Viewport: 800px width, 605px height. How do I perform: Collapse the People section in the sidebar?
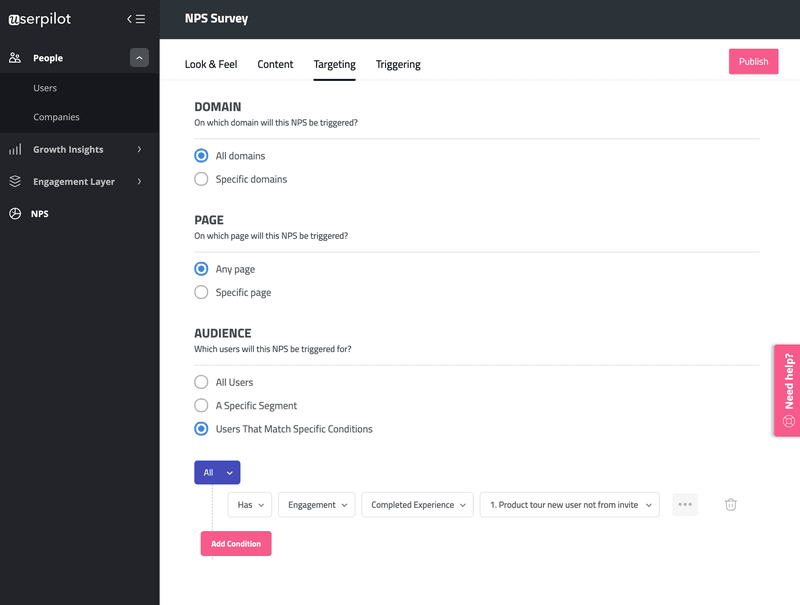click(139, 57)
